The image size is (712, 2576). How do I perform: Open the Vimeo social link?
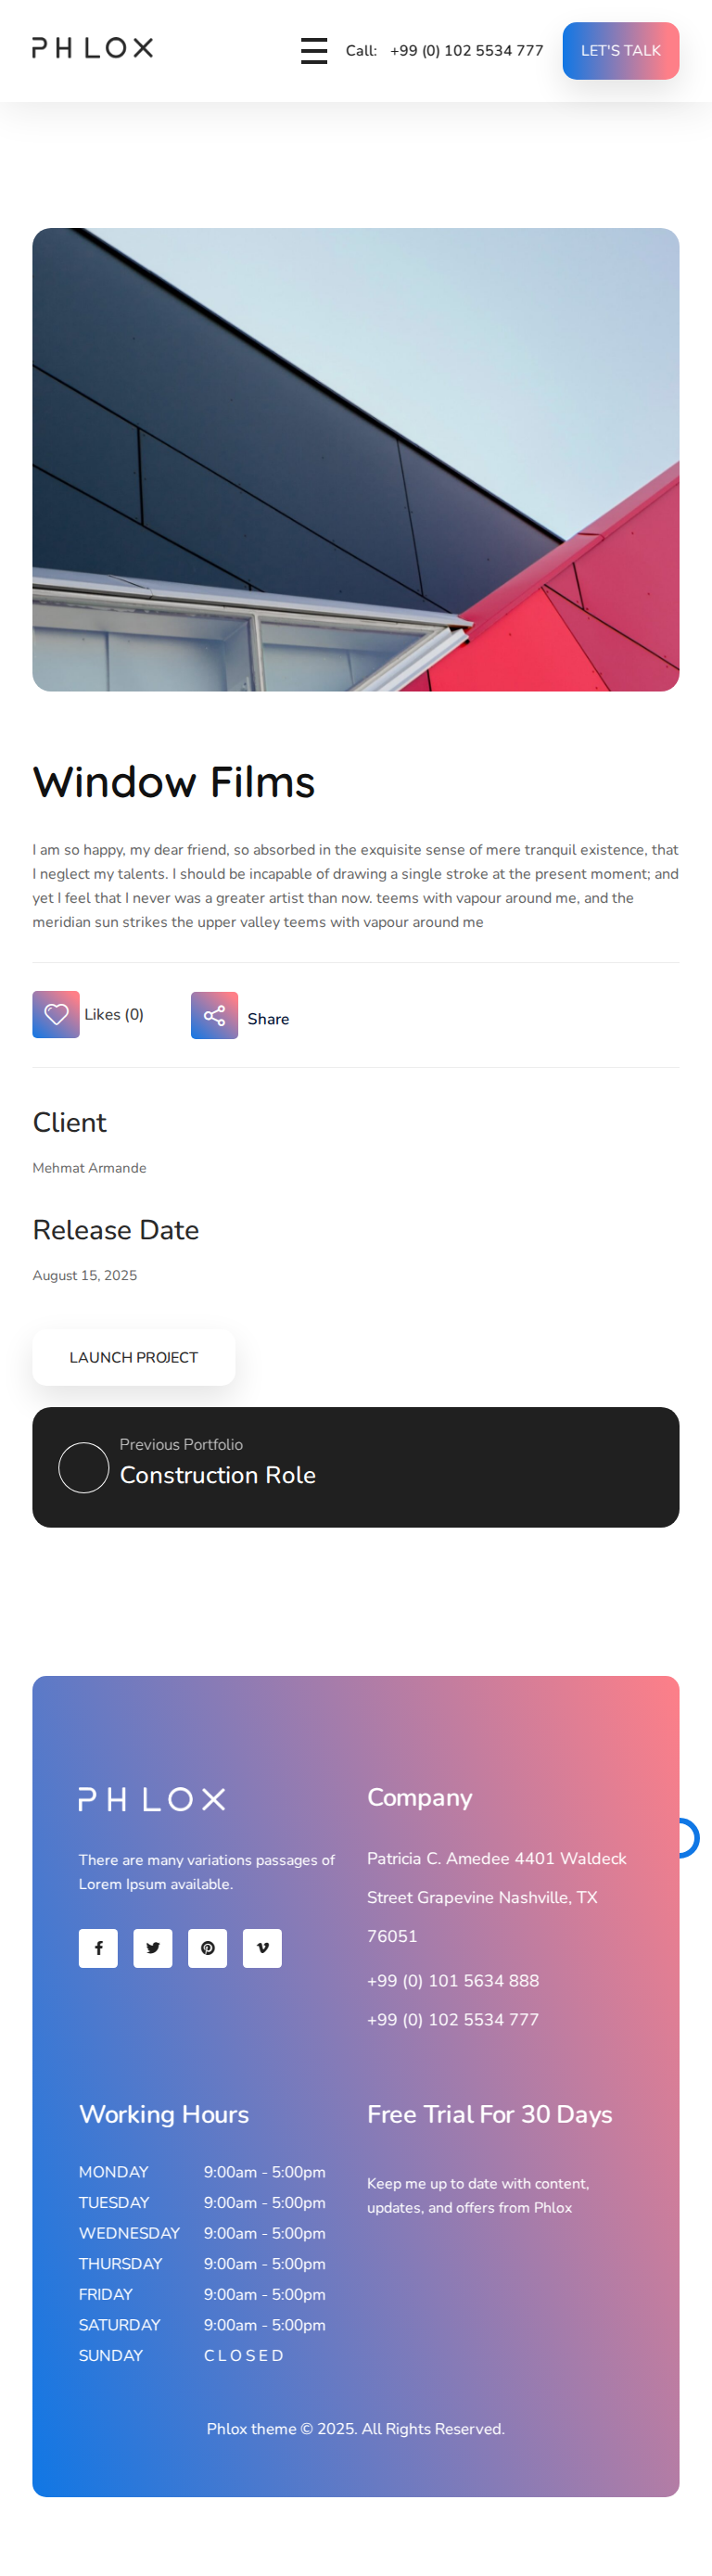[262, 1948]
